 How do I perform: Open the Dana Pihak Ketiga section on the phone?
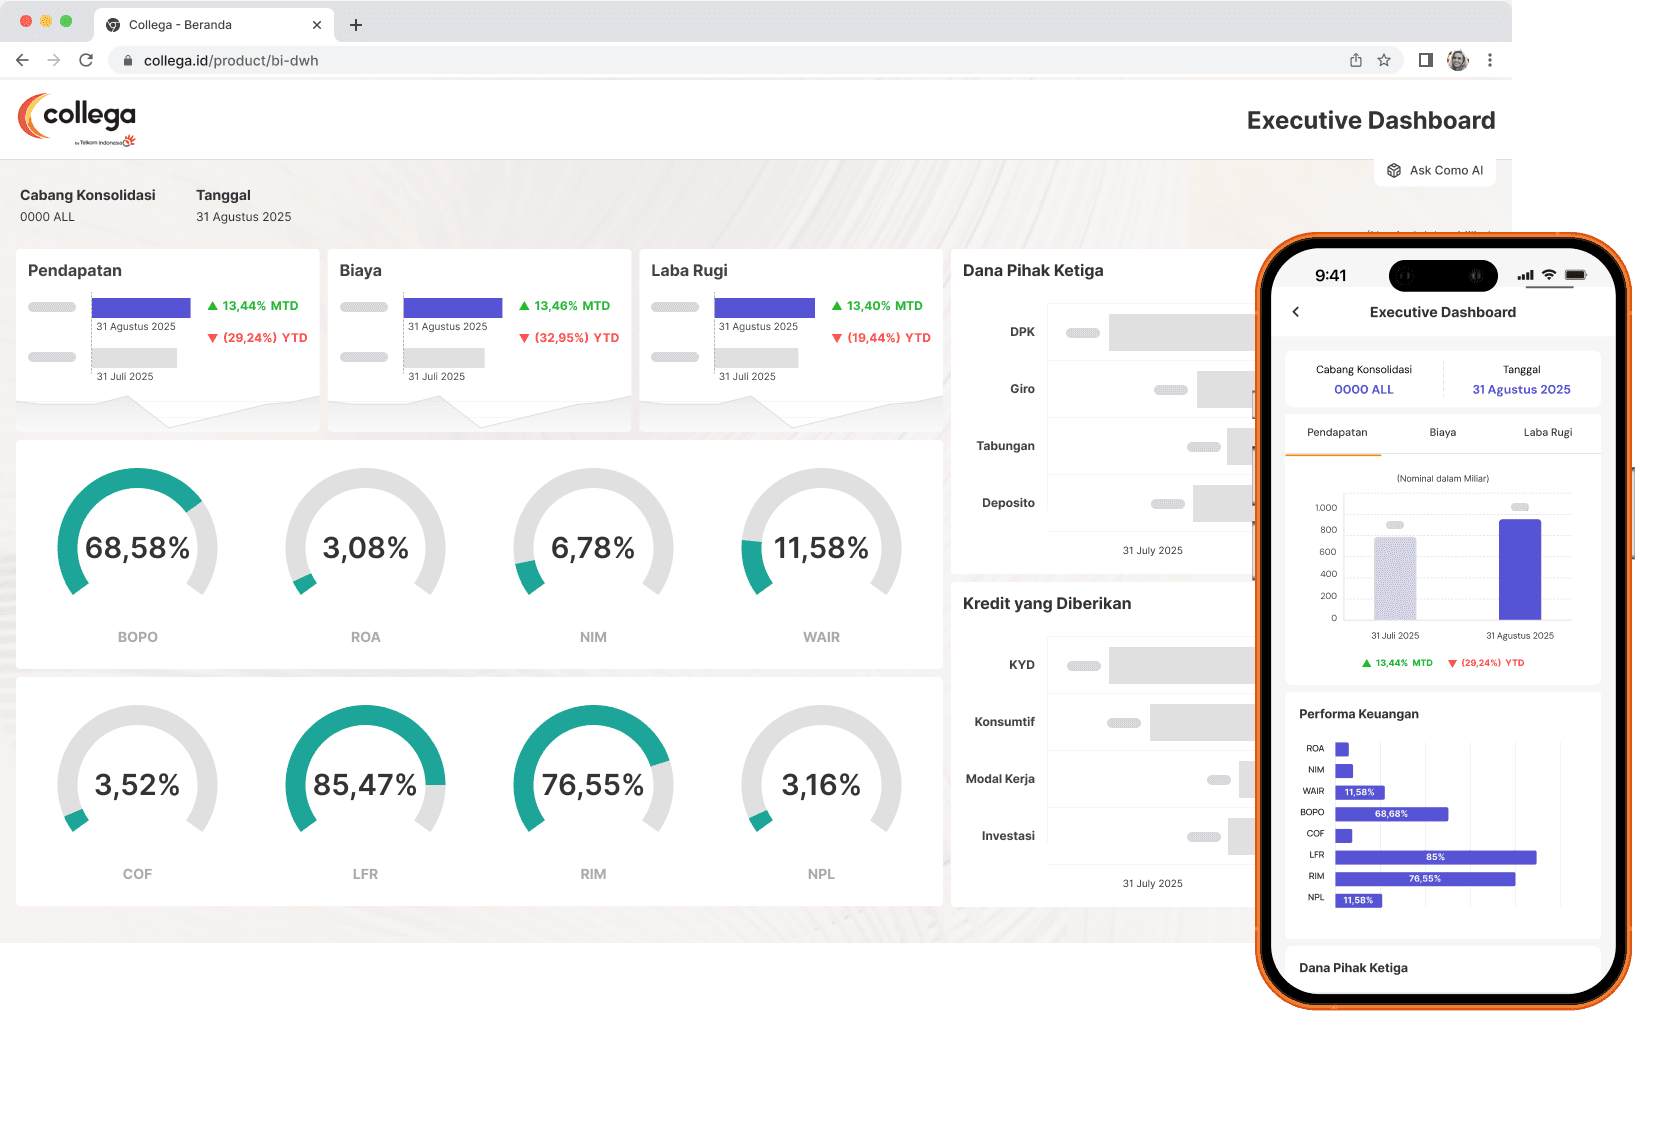tap(1353, 967)
